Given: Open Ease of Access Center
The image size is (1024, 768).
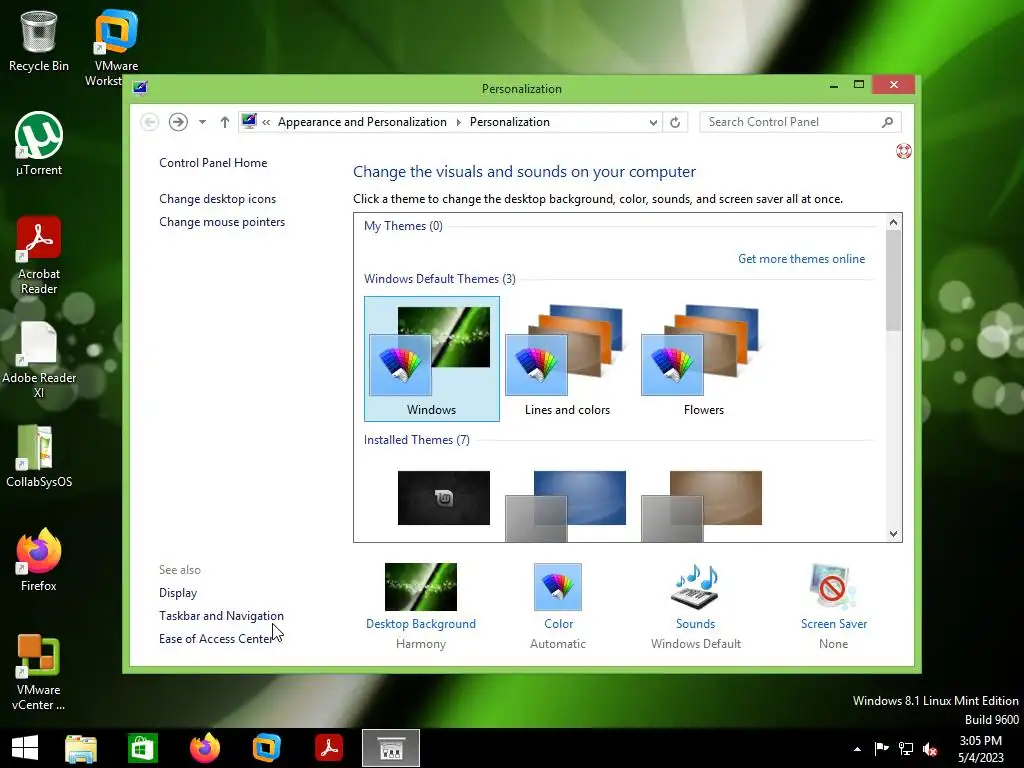Looking at the screenshot, I should click(x=216, y=639).
